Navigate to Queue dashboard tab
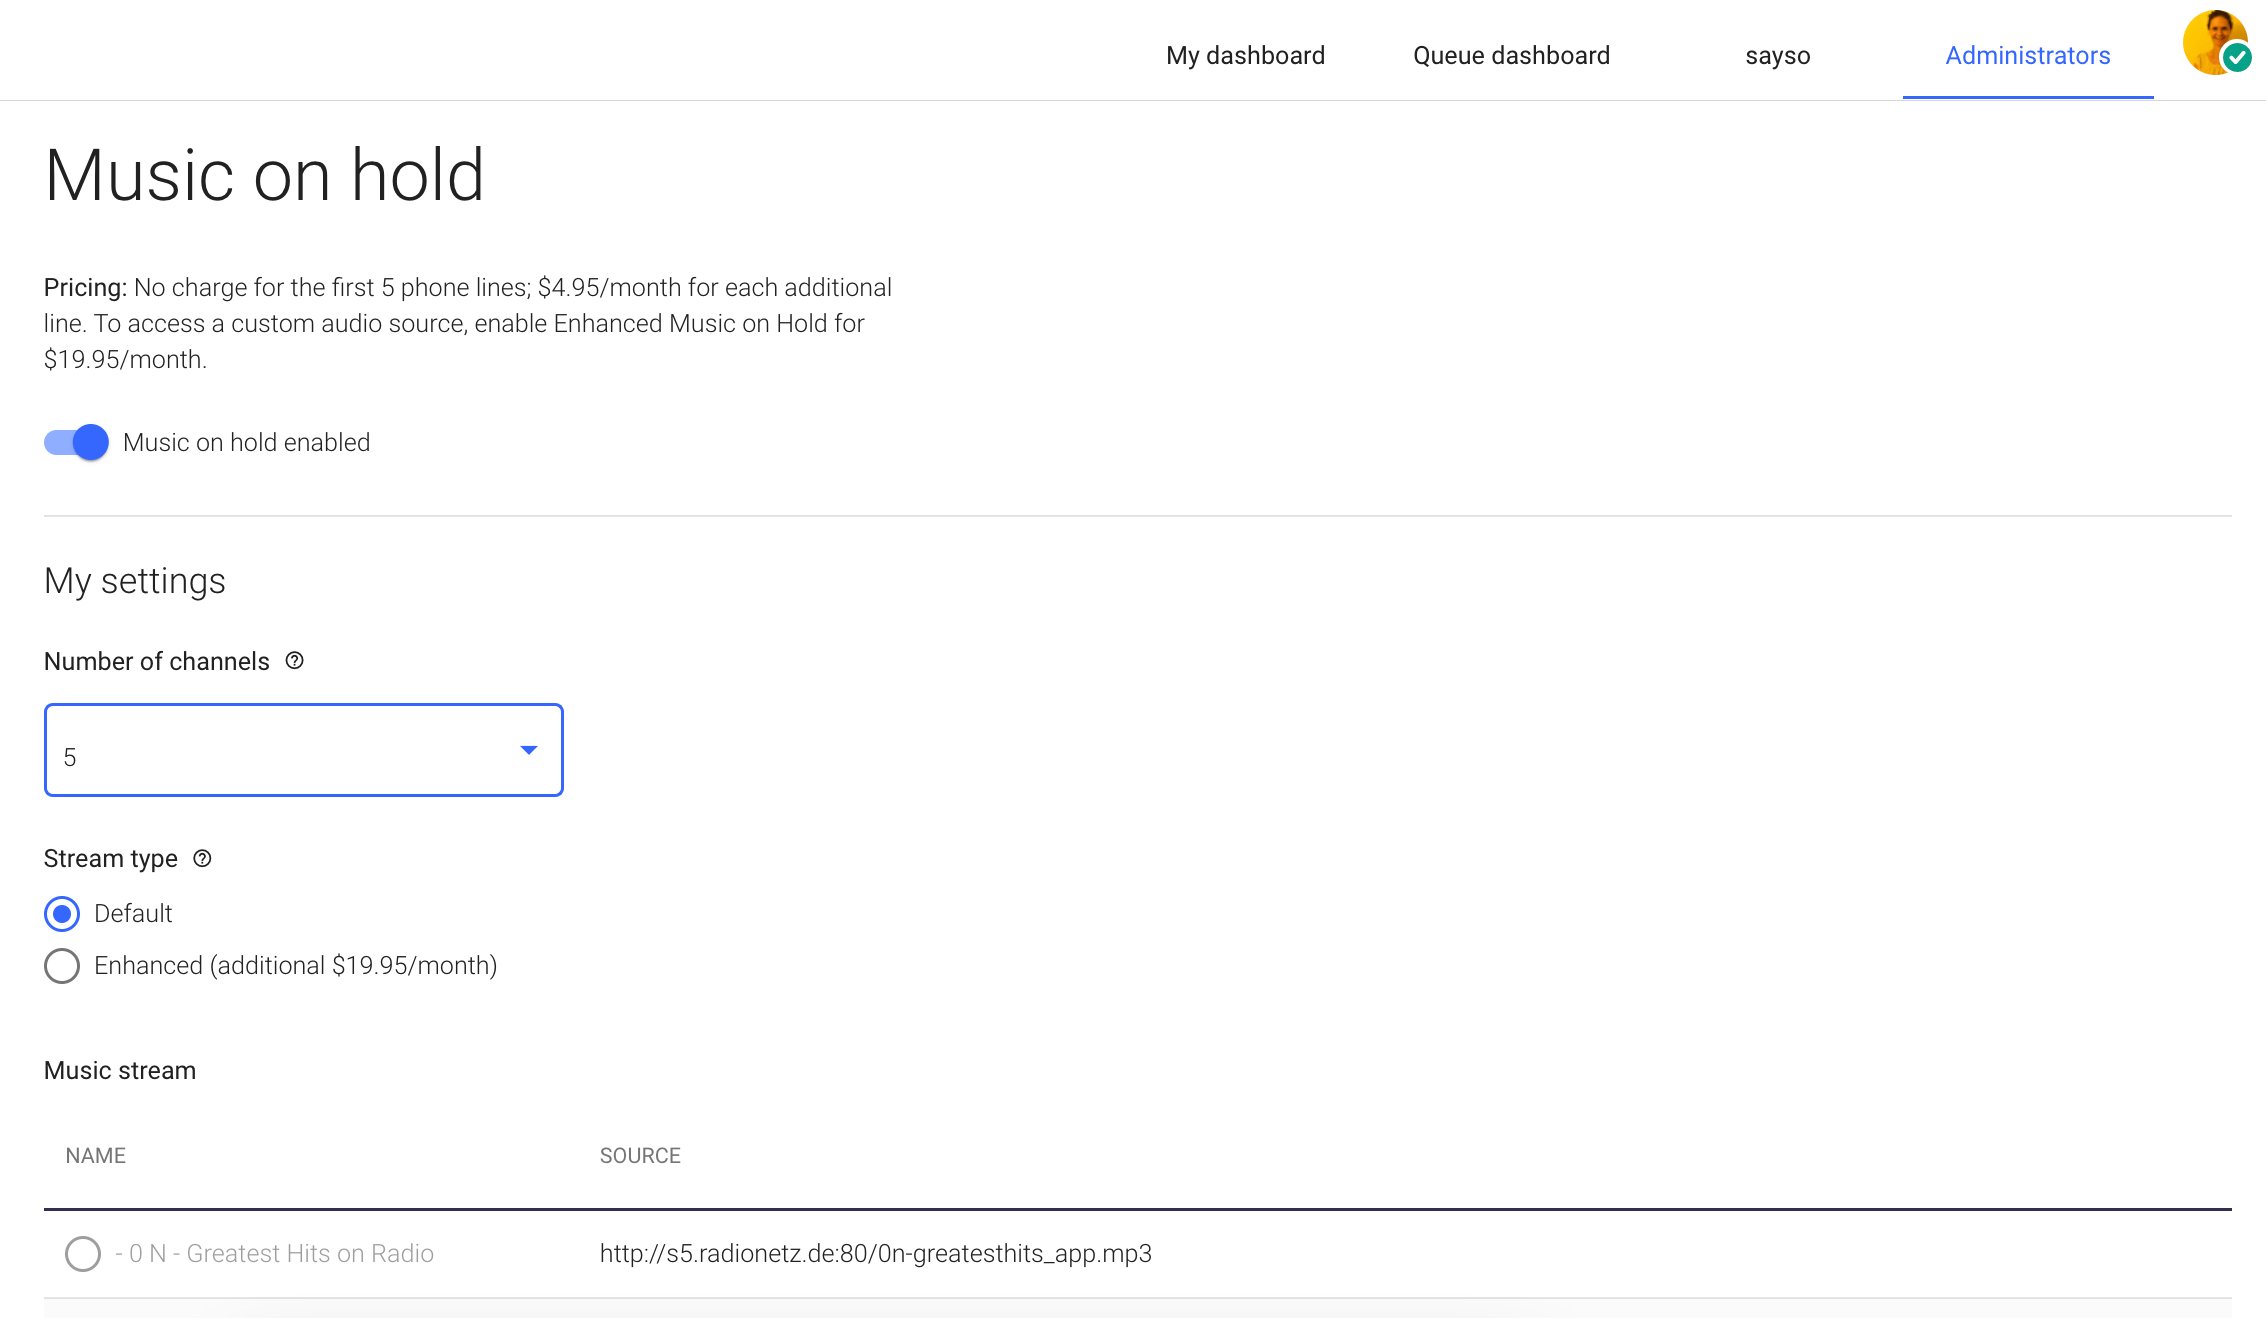 pos(1509,56)
